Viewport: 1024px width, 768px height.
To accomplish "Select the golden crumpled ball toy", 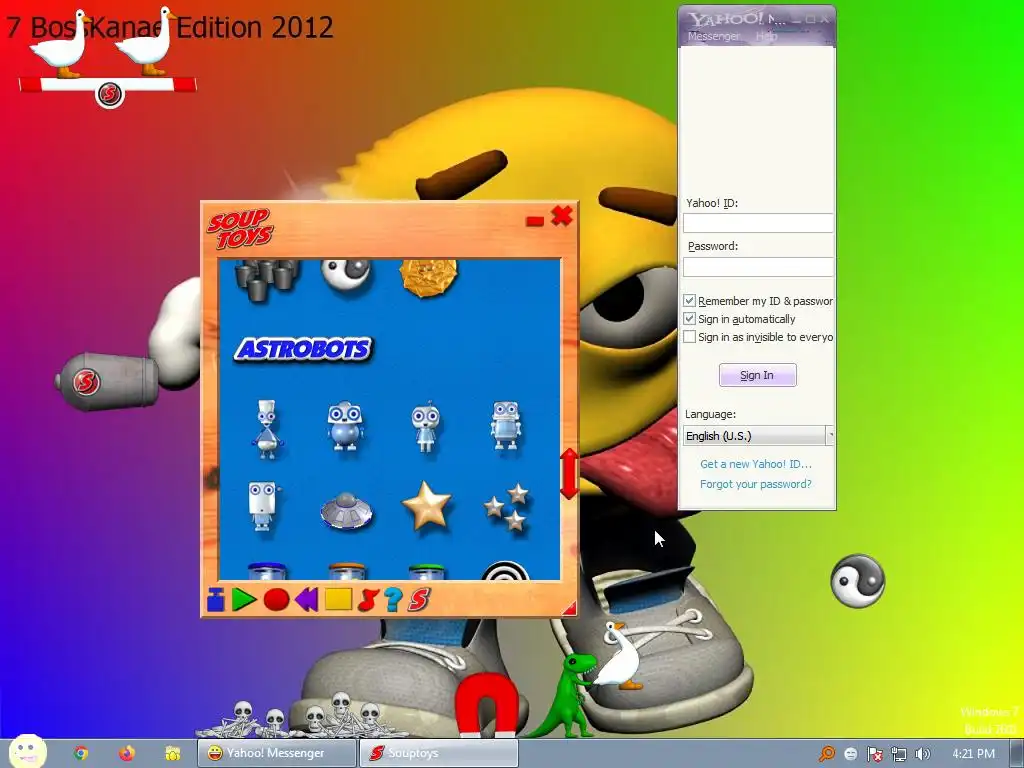I will coord(428,277).
